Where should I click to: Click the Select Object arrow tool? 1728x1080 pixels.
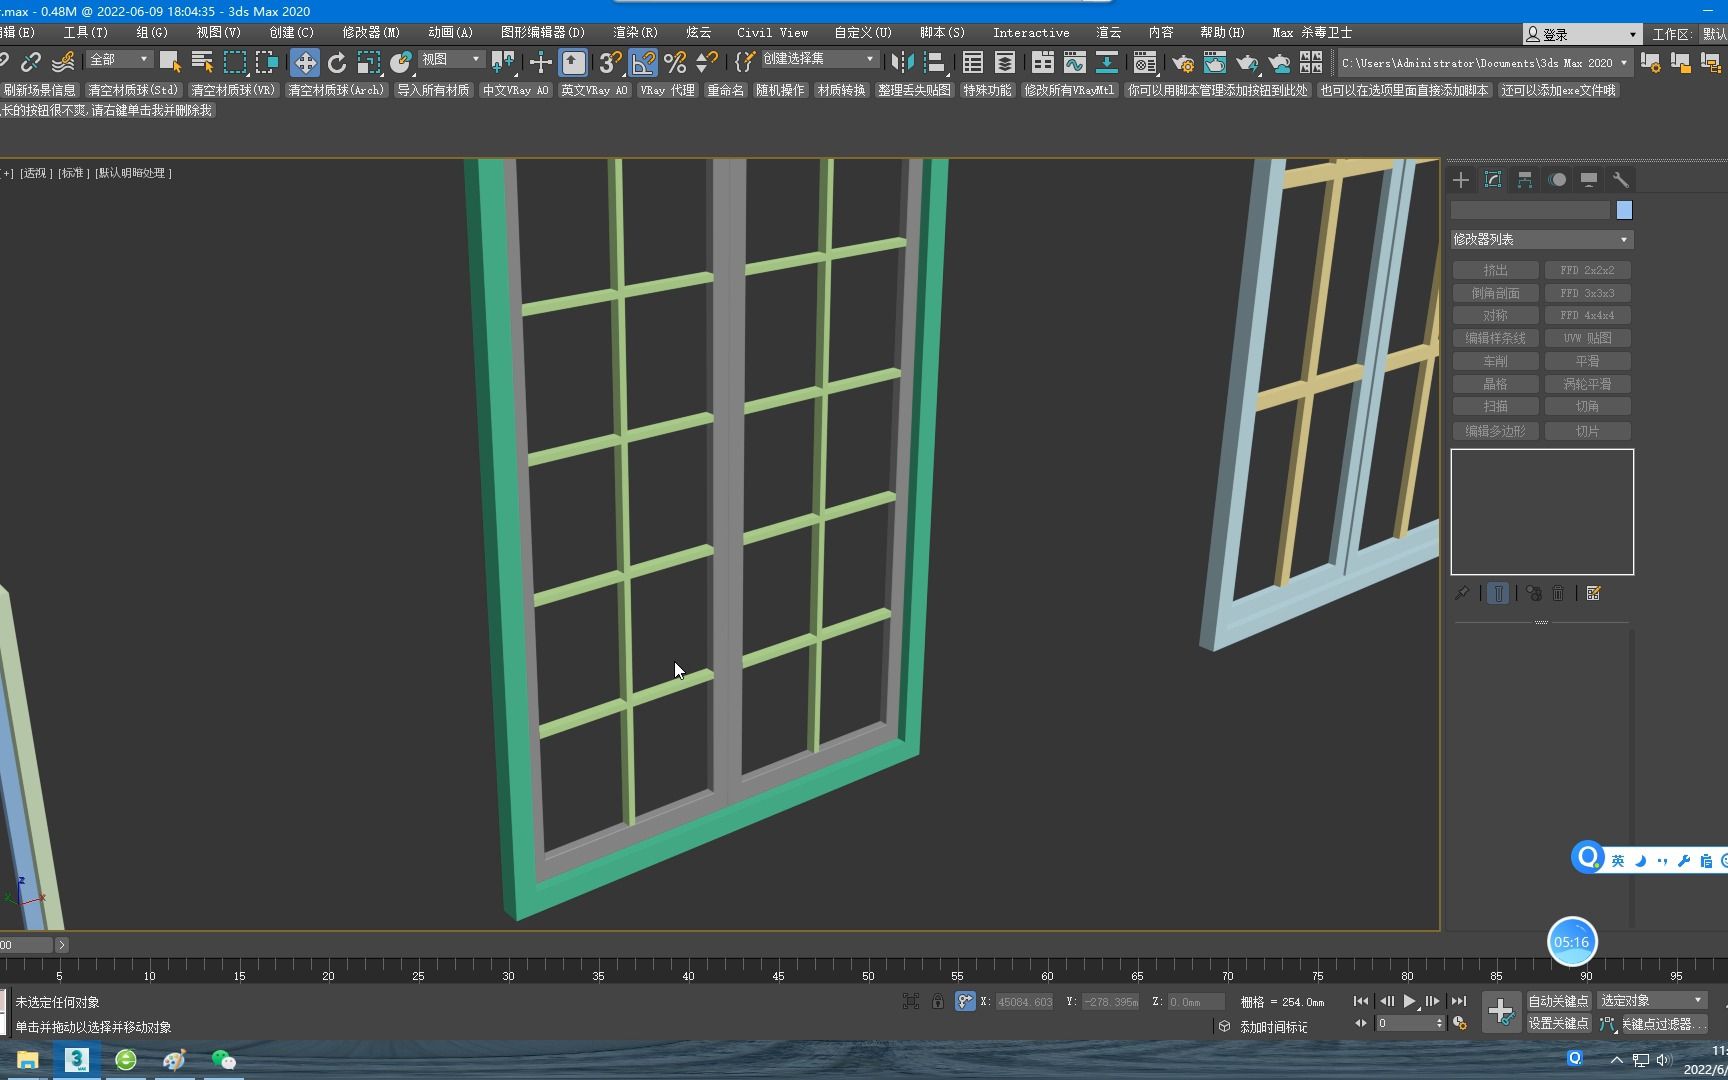(169, 63)
